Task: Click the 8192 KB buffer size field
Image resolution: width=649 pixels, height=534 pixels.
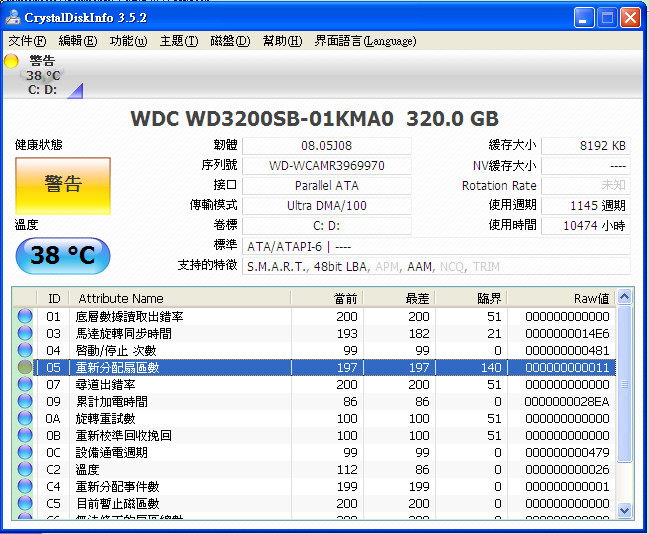Action: click(x=586, y=146)
